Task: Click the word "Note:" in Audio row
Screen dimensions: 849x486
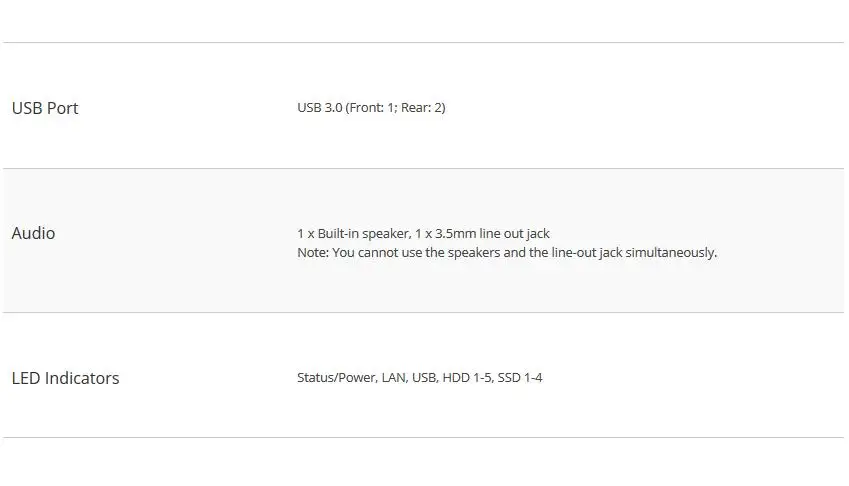Action: [x=313, y=253]
